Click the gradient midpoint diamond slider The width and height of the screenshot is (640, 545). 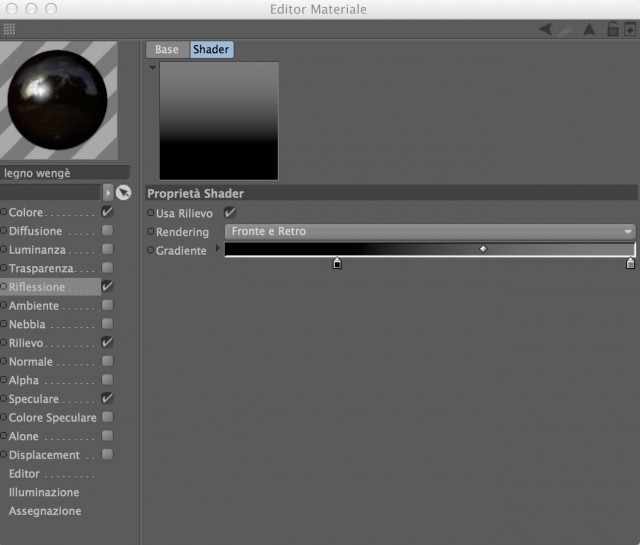tap(483, 249)
